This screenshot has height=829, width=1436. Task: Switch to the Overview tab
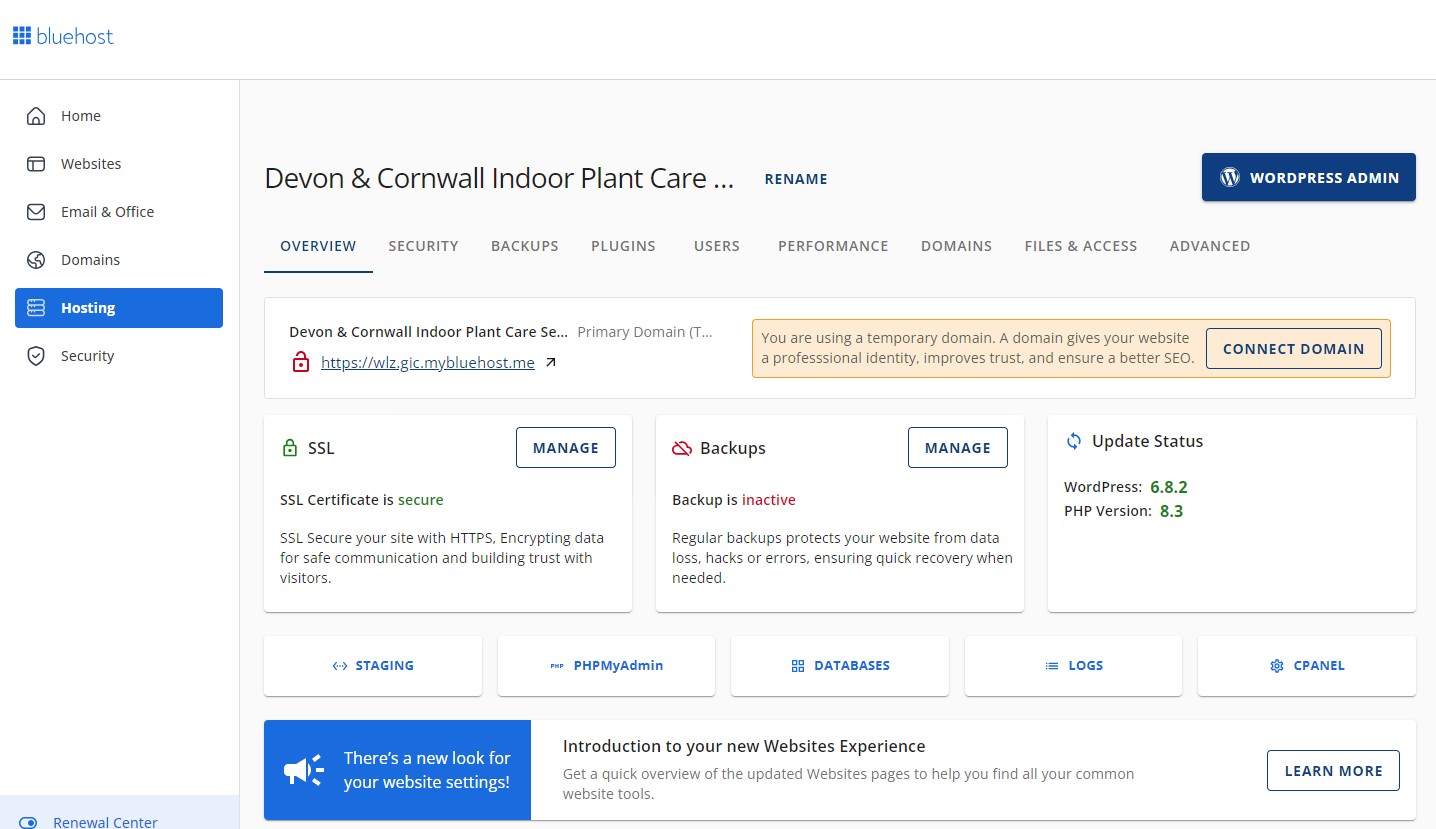[x=318, y=246]
